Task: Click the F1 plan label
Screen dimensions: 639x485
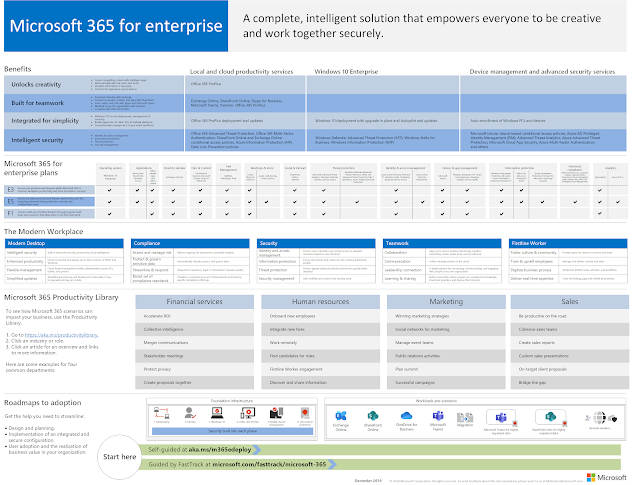Action: (x=11, y=213)
